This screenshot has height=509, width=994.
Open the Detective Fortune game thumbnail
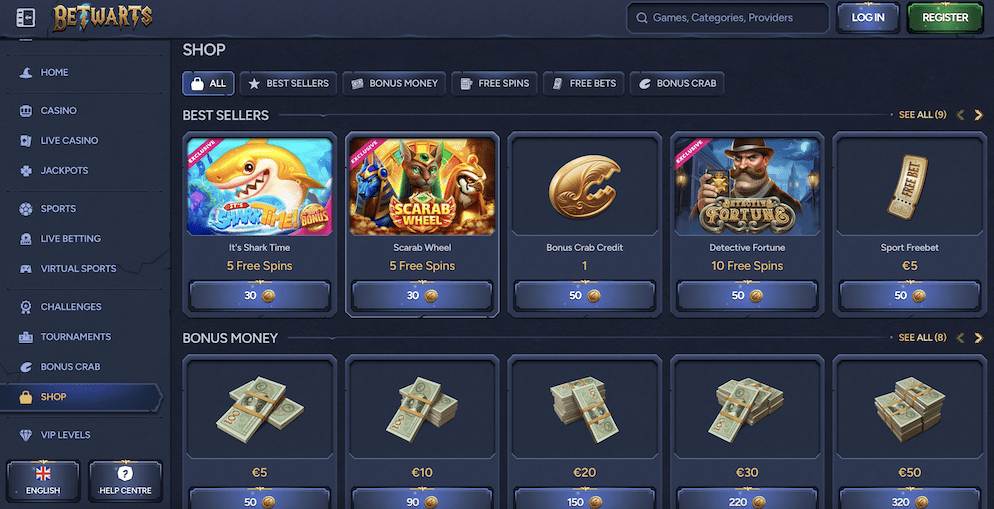tap(747, 186)
